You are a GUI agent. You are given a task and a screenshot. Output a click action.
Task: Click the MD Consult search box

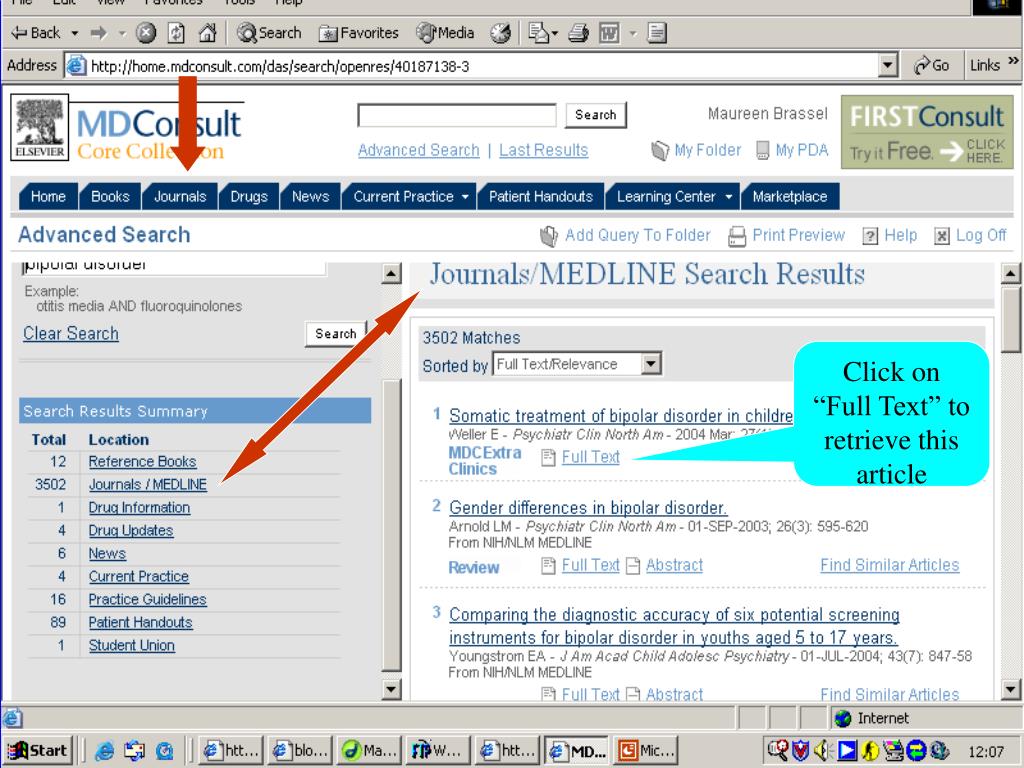[456, 116]
